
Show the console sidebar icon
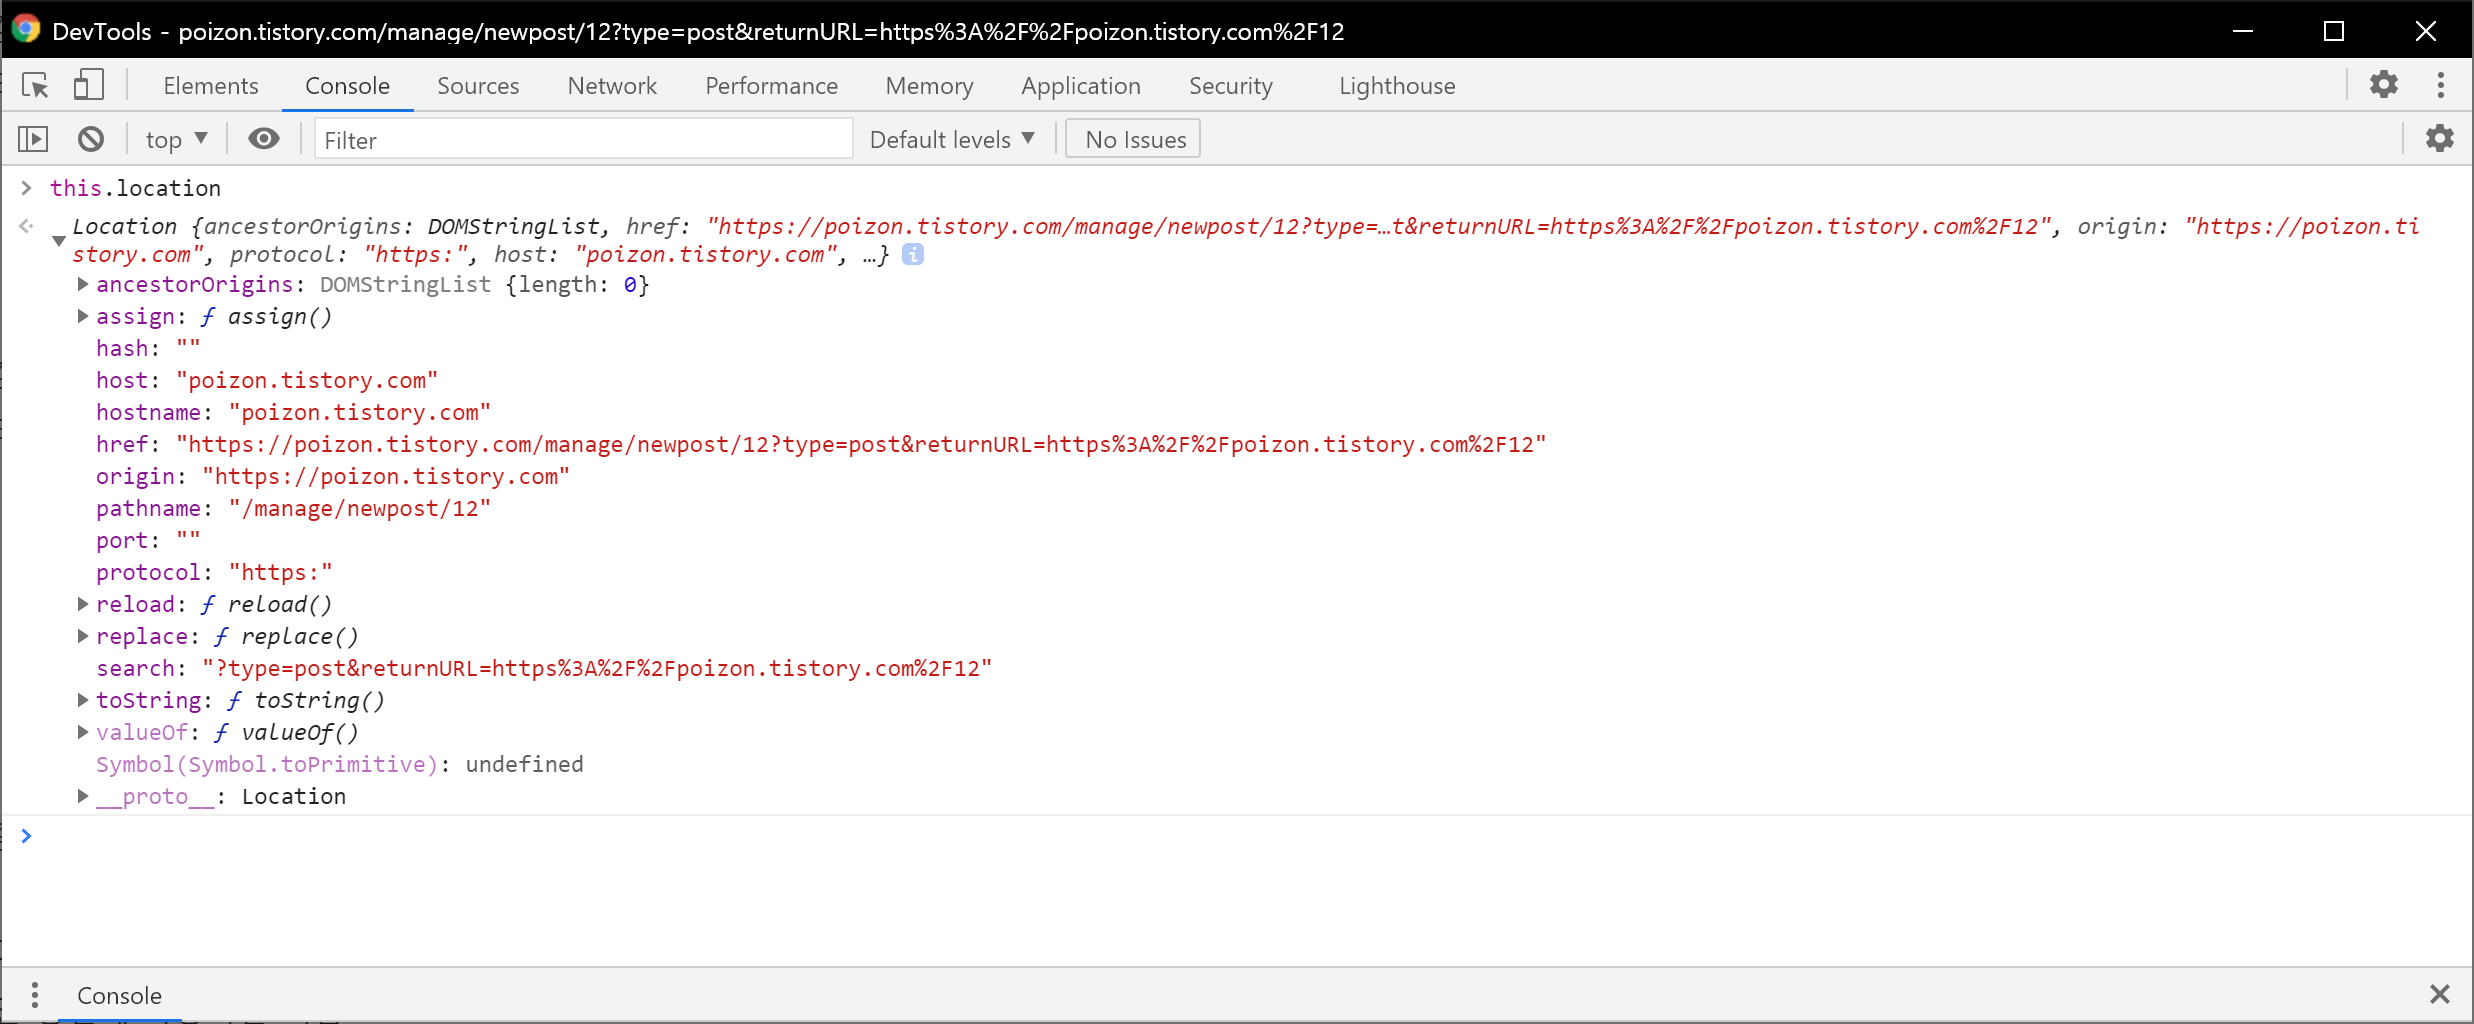pos(33,139)
